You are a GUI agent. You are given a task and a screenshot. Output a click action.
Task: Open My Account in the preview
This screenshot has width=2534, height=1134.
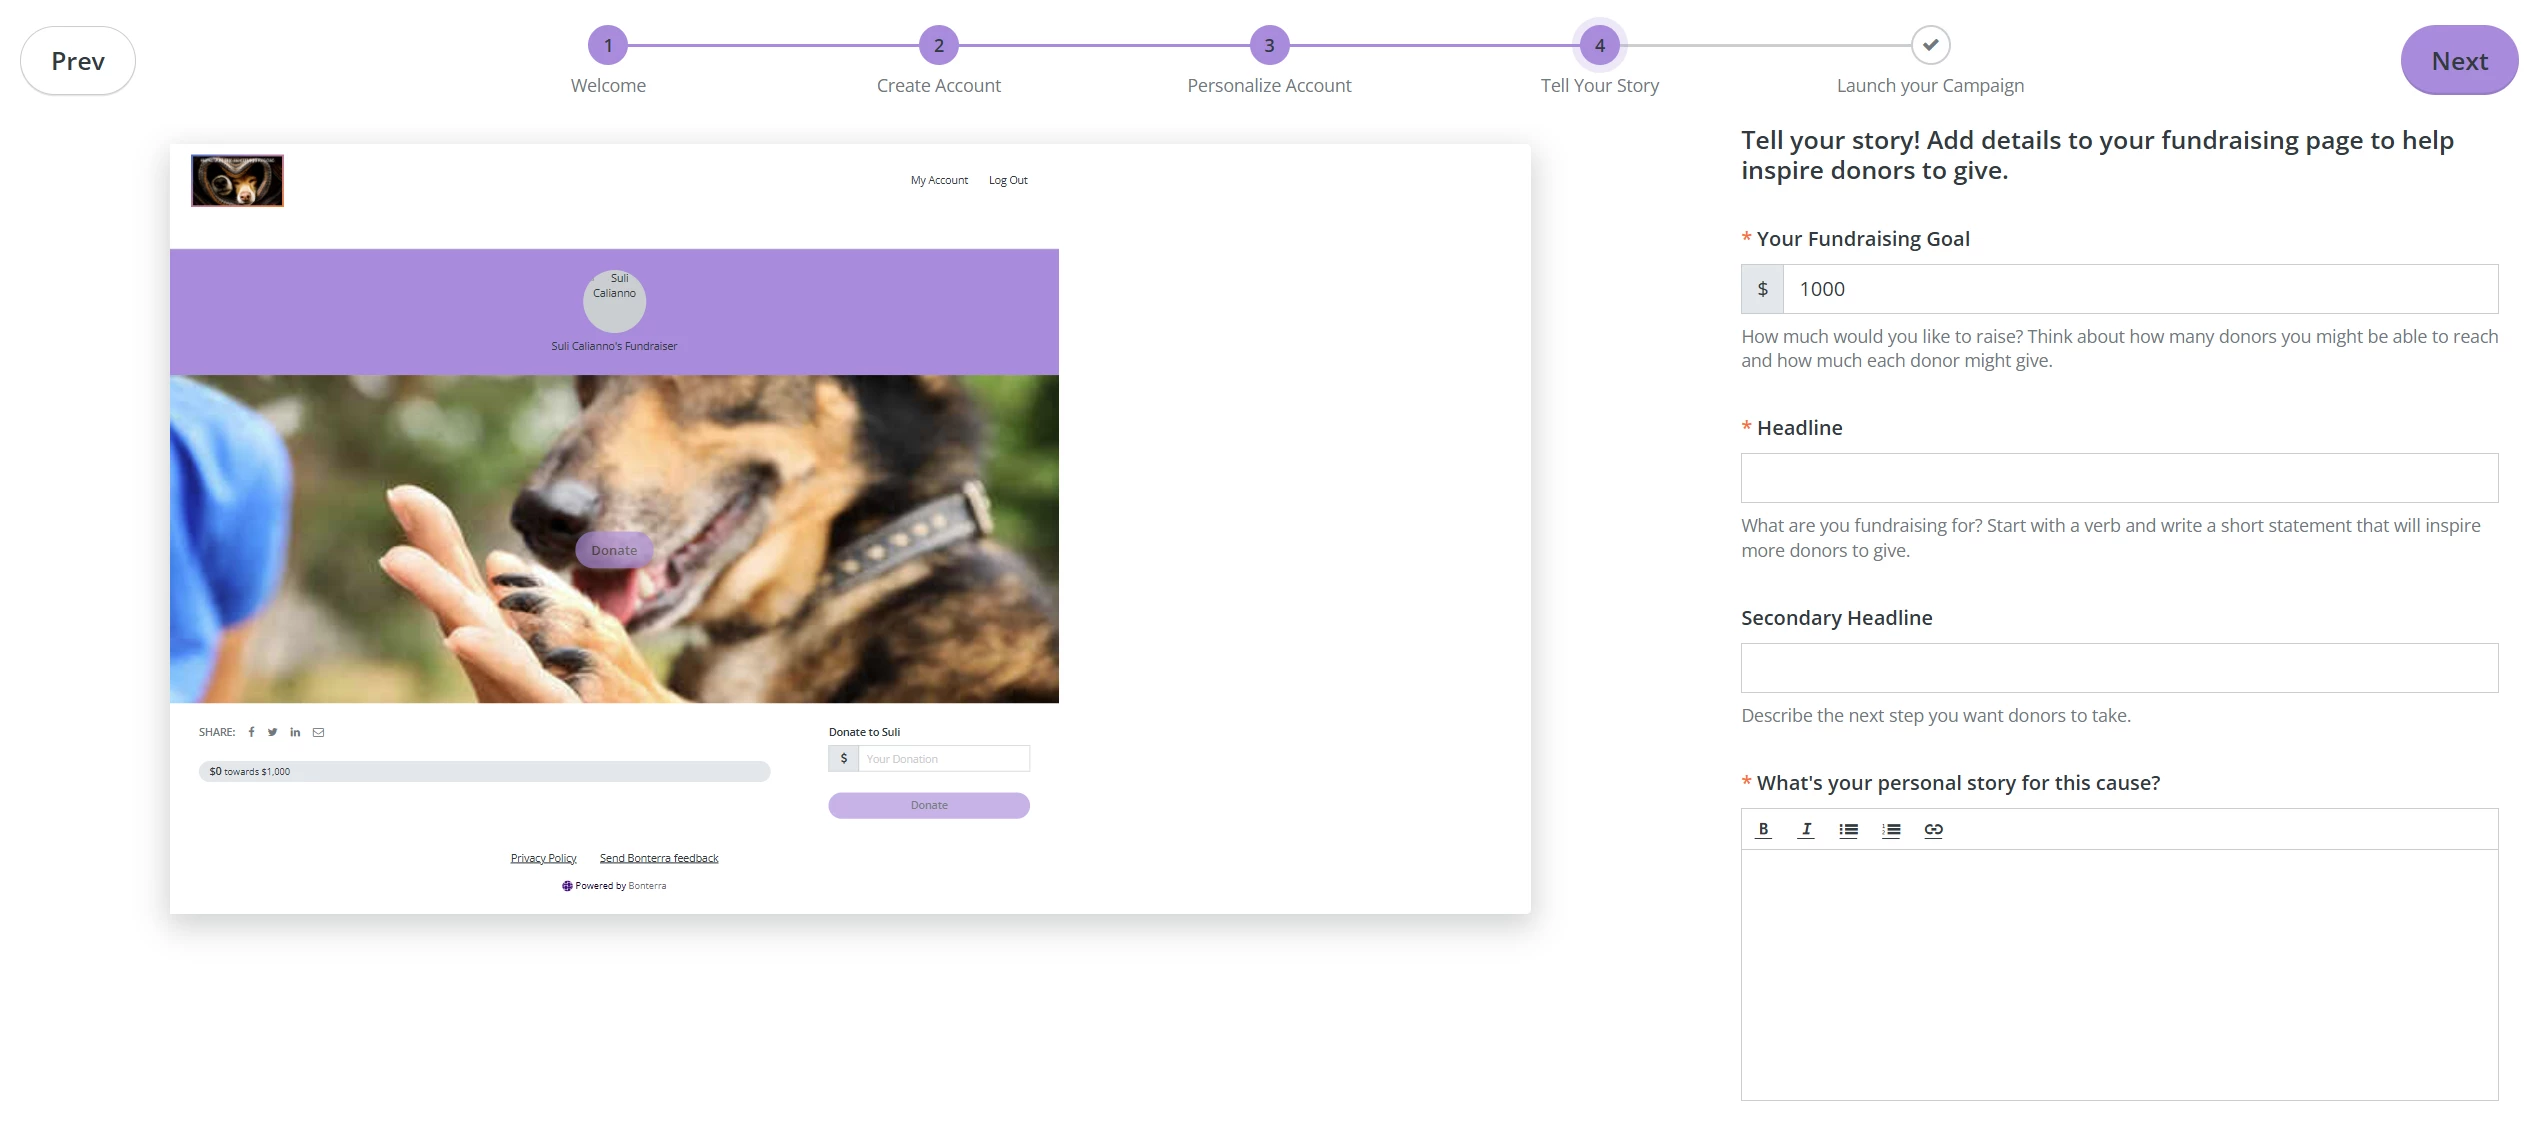click(x=938, y=180)
